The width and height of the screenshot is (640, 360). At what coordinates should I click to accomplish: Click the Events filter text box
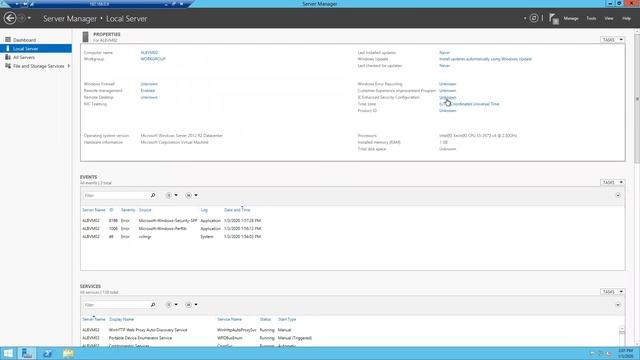(x=116, y=196)
